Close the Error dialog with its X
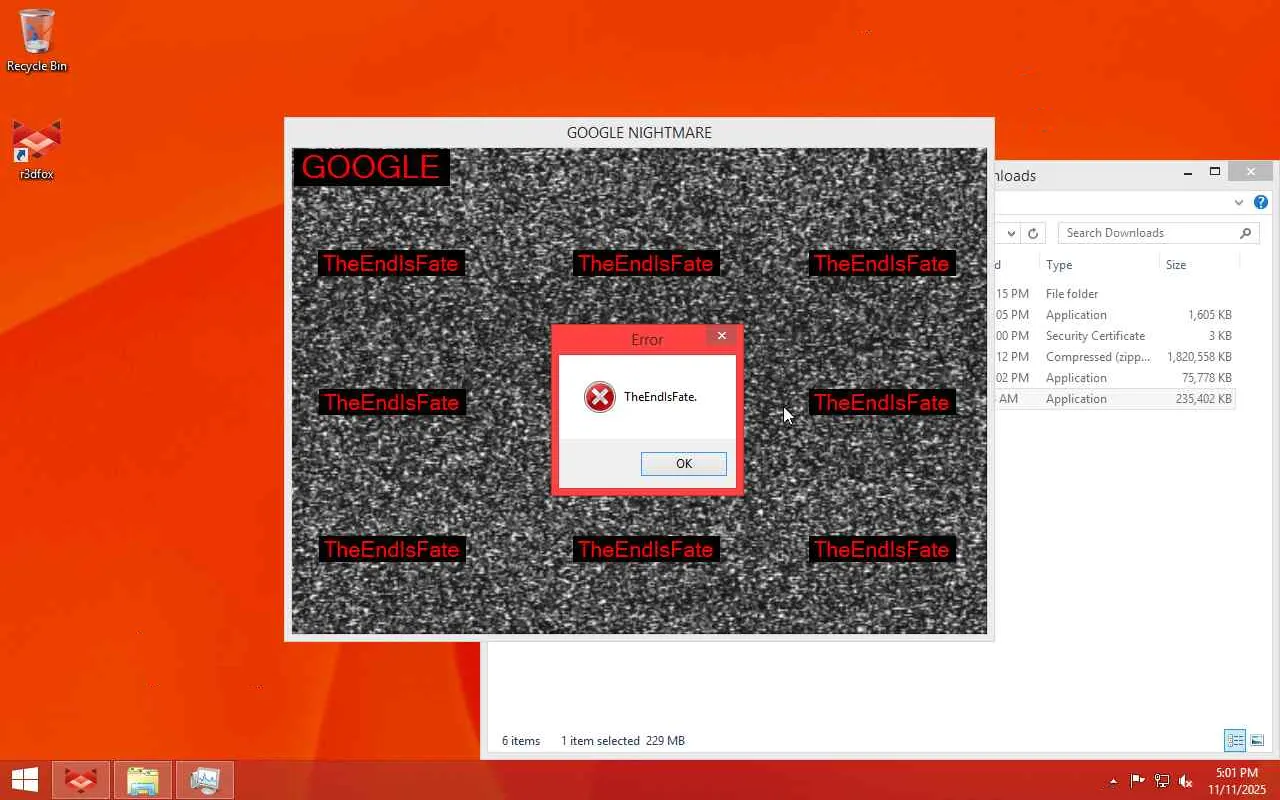1280x800 pixels. pyautogui.click(x=722, y=336)
